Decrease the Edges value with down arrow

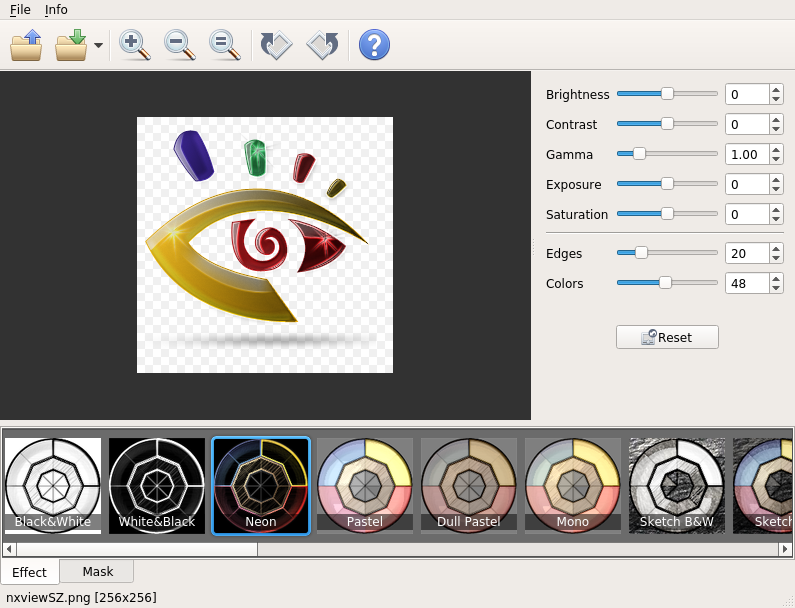point(776,259)
